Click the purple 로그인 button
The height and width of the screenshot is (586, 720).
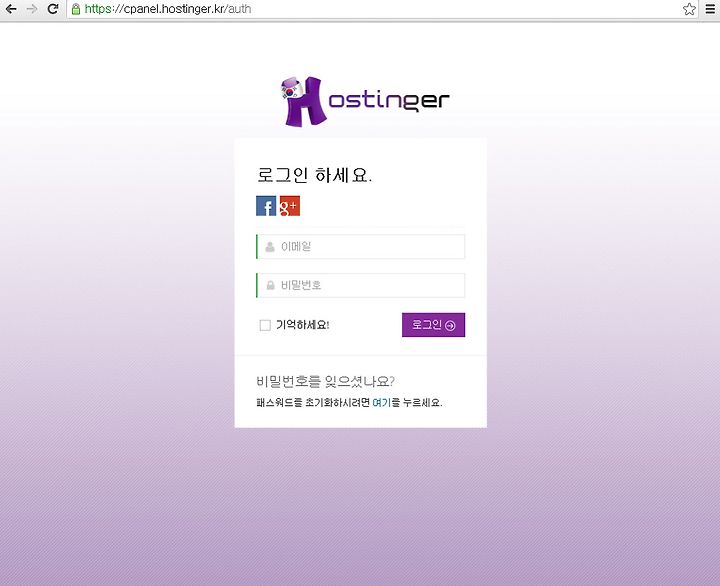tap(433, 325)
